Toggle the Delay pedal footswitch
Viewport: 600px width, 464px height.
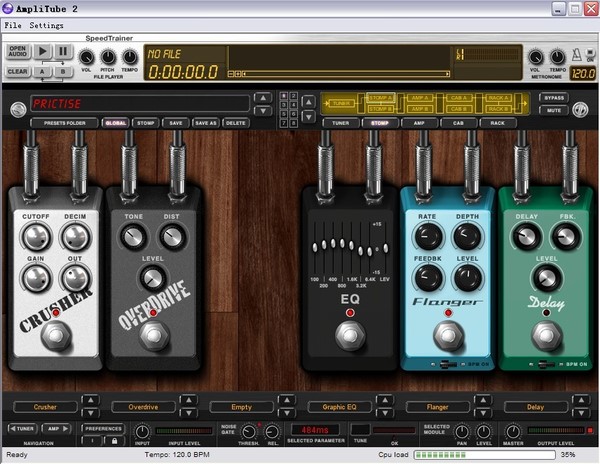[546, 336]
